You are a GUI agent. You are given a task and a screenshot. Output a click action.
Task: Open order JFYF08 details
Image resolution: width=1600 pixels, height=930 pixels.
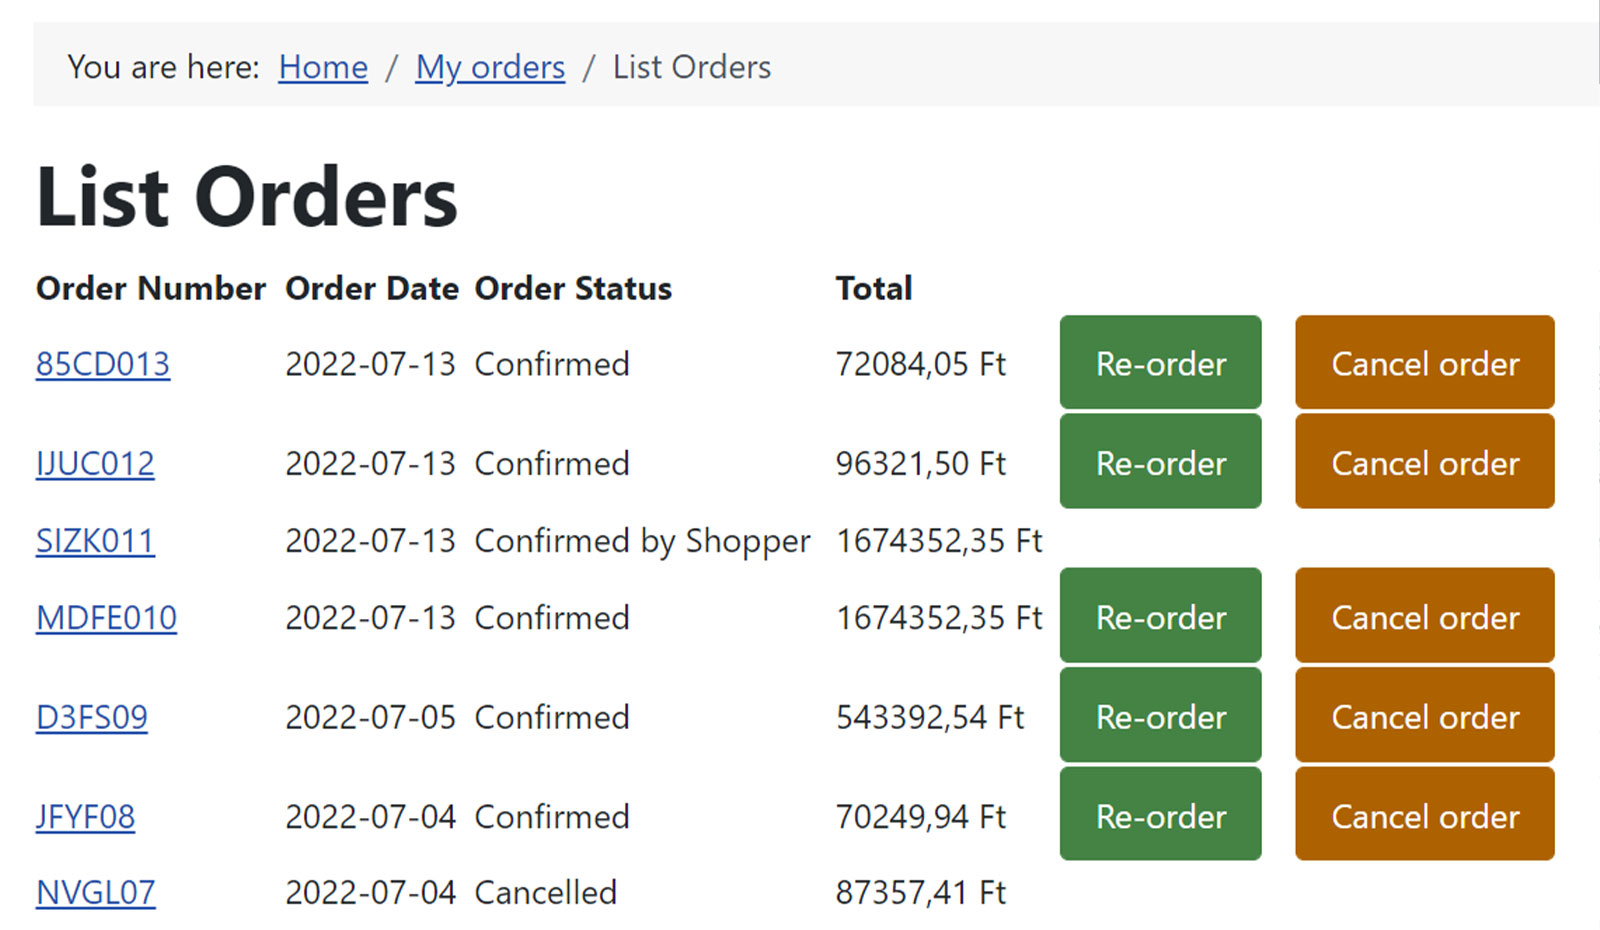pos(85,817)
